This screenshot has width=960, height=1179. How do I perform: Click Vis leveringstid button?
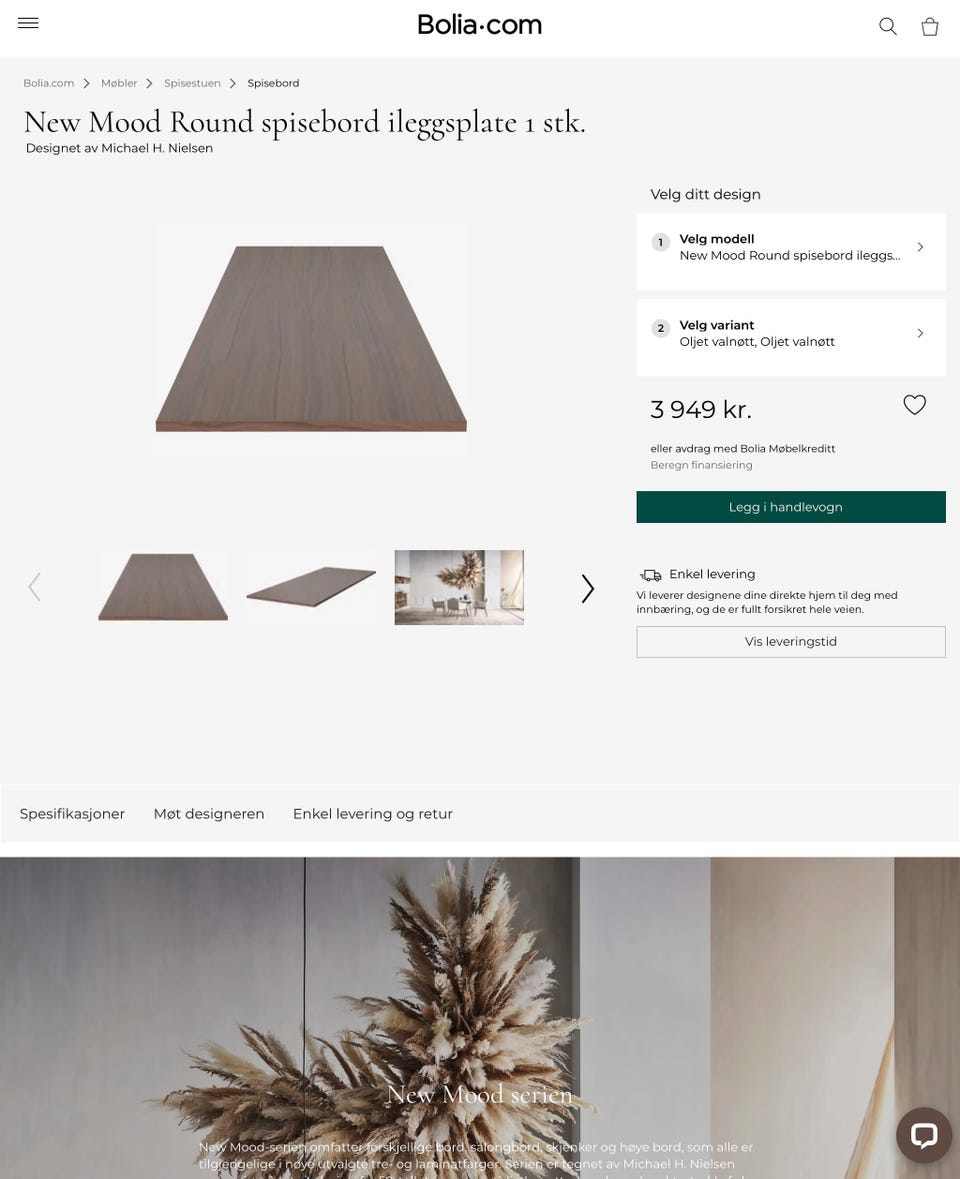(x=791, y=641)
